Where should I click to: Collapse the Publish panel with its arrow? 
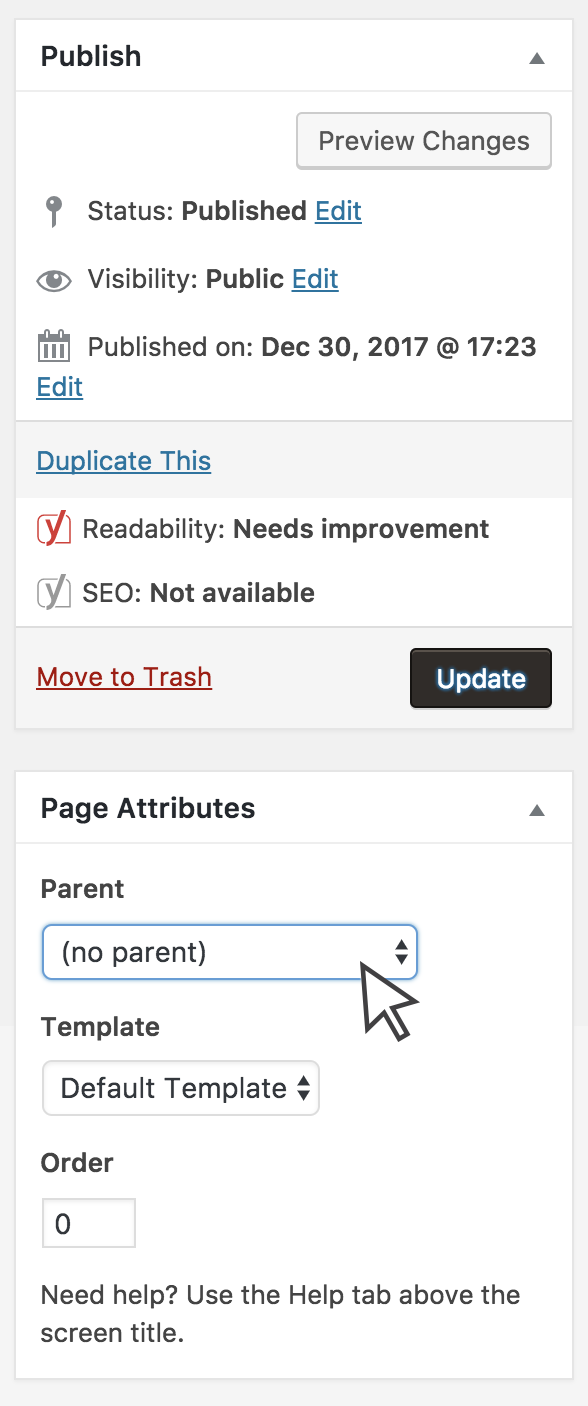point(537,58)
